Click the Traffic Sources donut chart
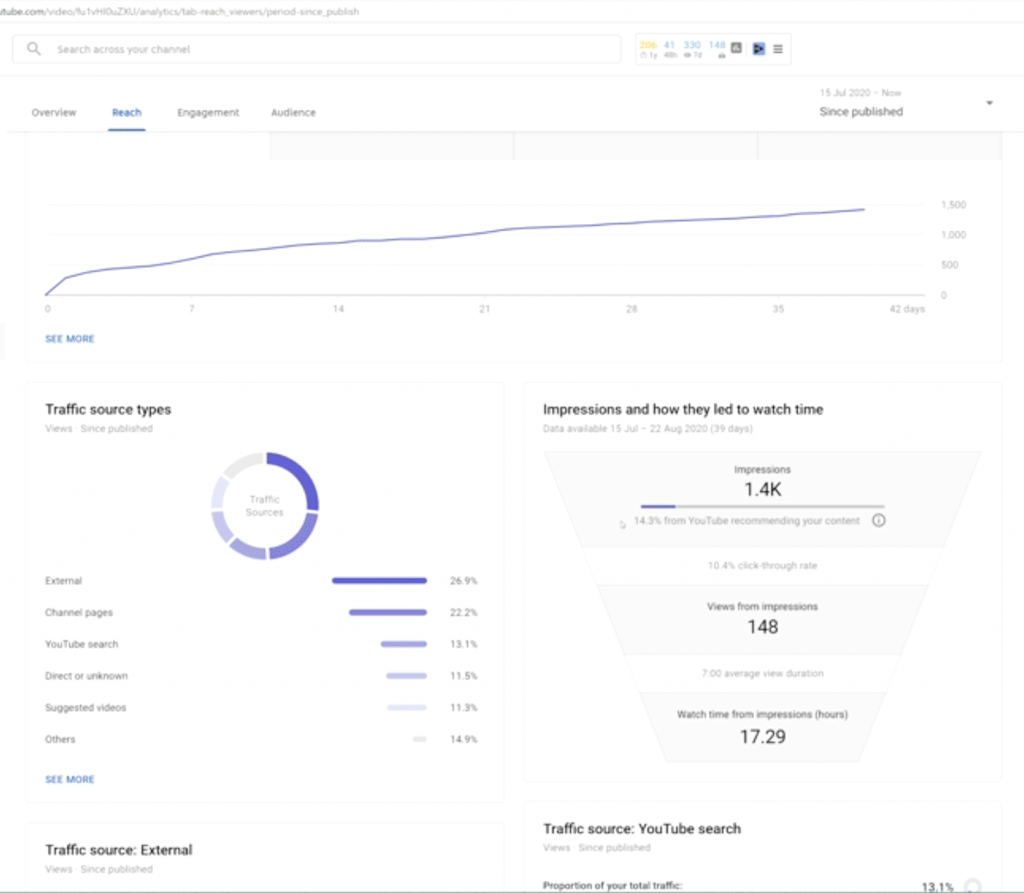The height and width of the screenshot is (893, 1024). [264, 506]
